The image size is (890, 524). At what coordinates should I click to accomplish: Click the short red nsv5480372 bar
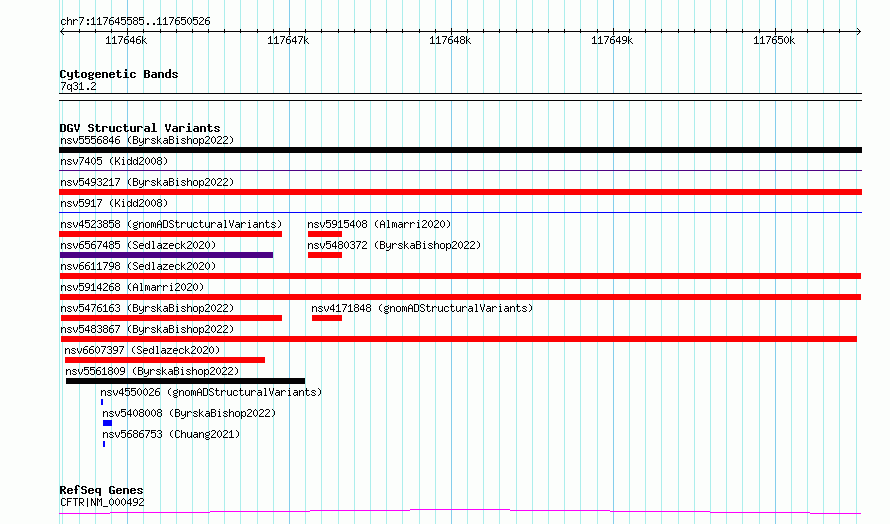325,255
